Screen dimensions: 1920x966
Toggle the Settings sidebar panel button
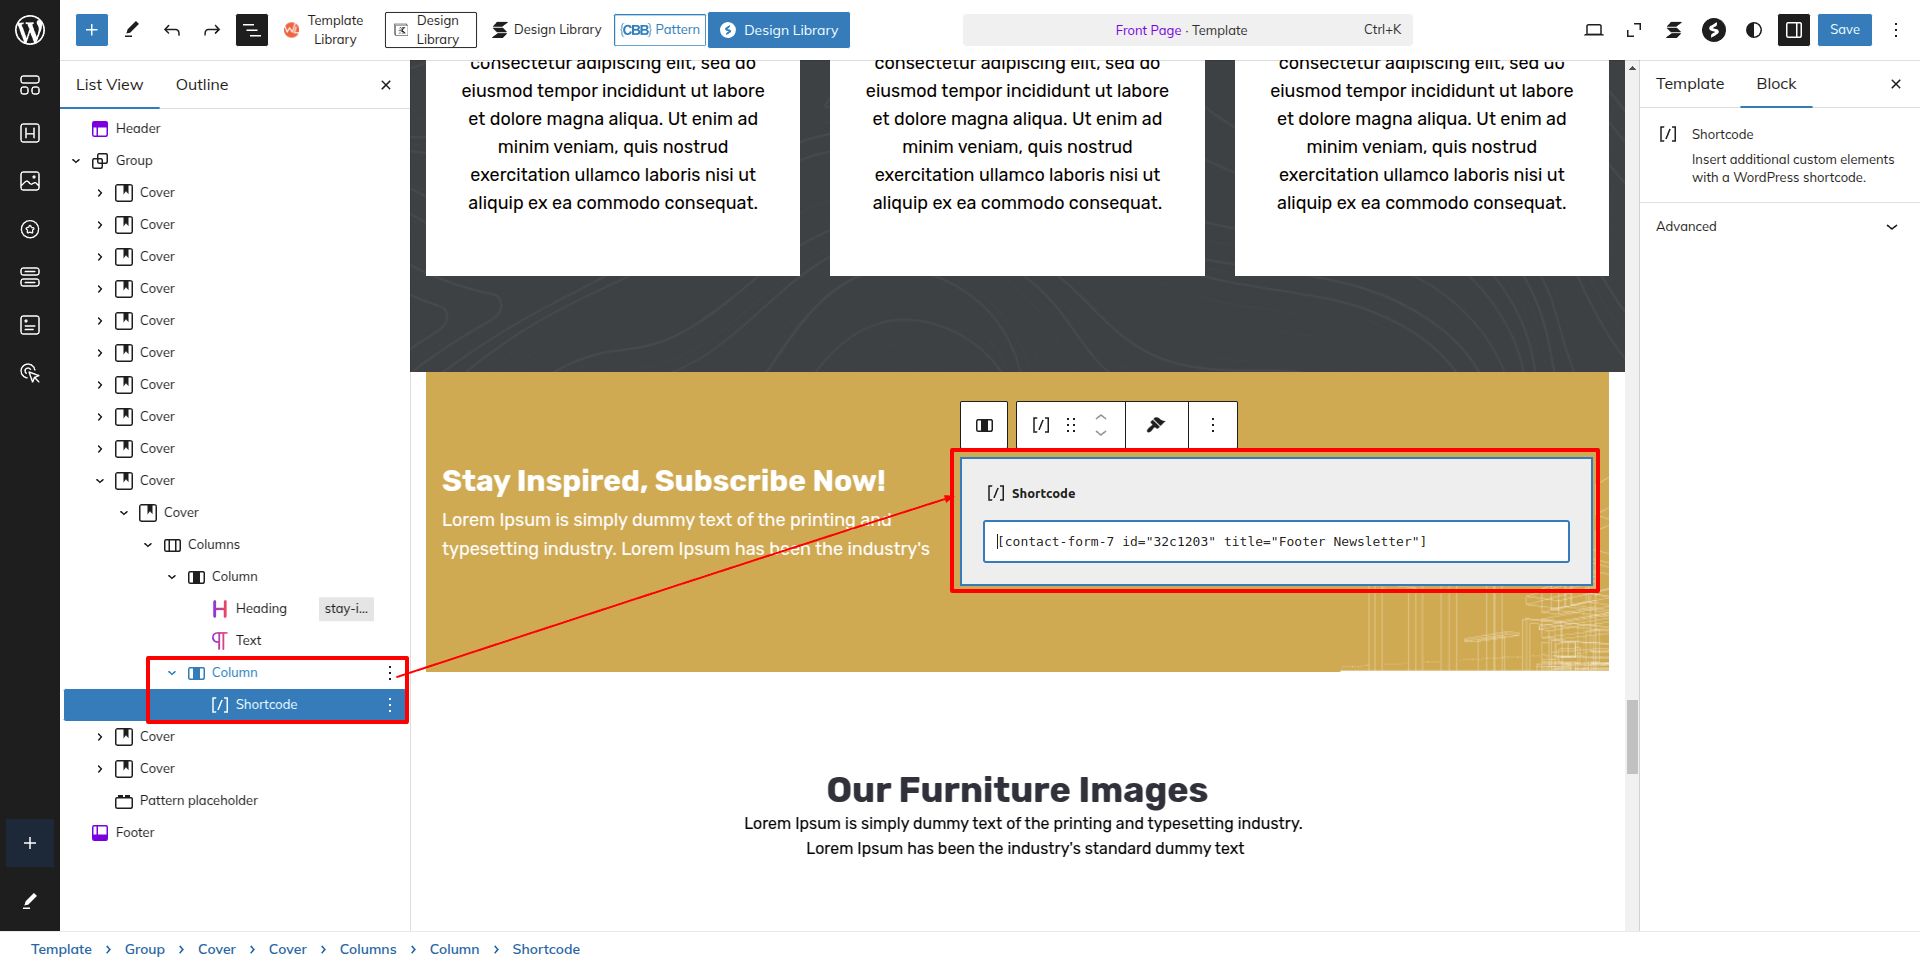[1794, 30]
